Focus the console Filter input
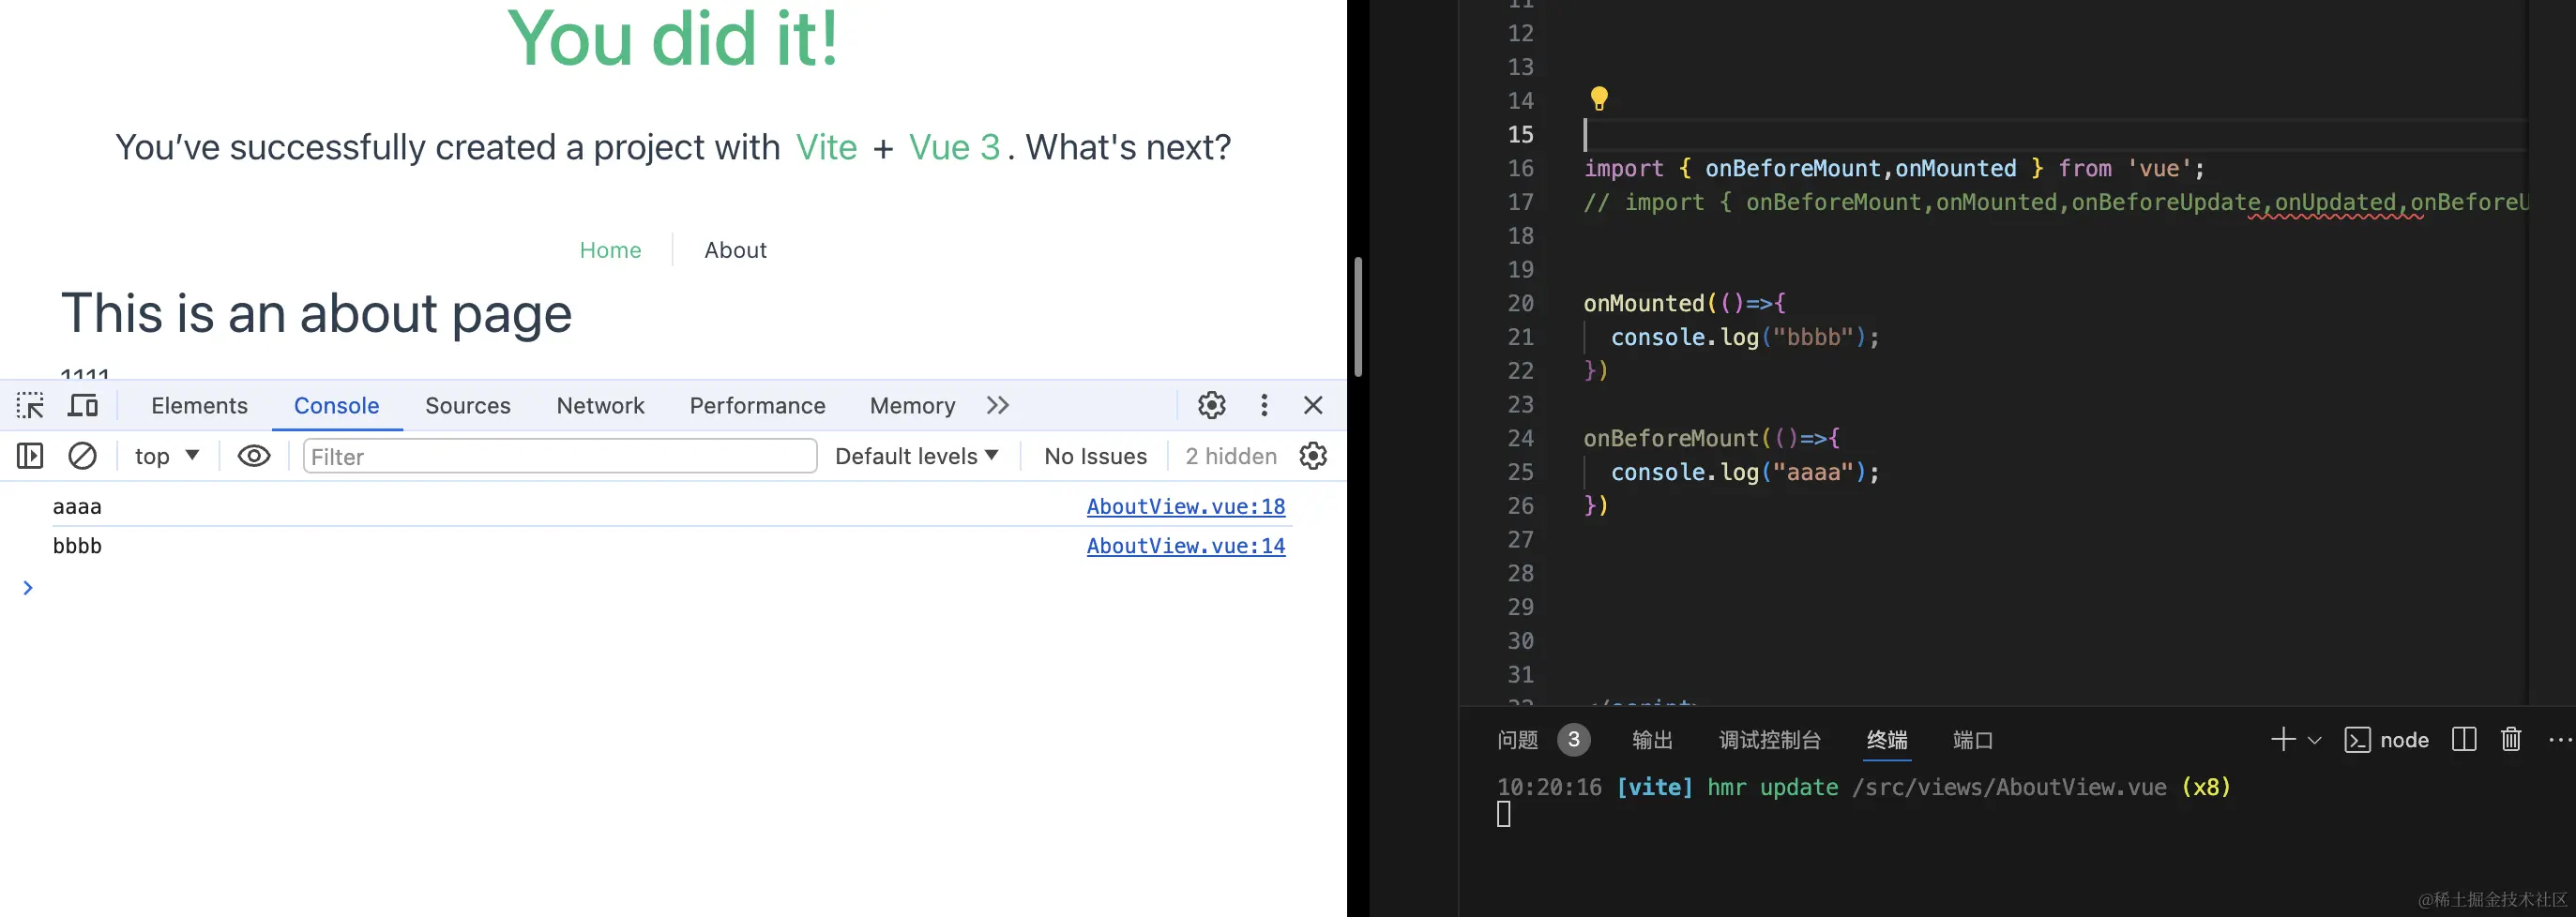Image resolution: width=2576 pixels, height=917 pixels. tap(560, 456)
